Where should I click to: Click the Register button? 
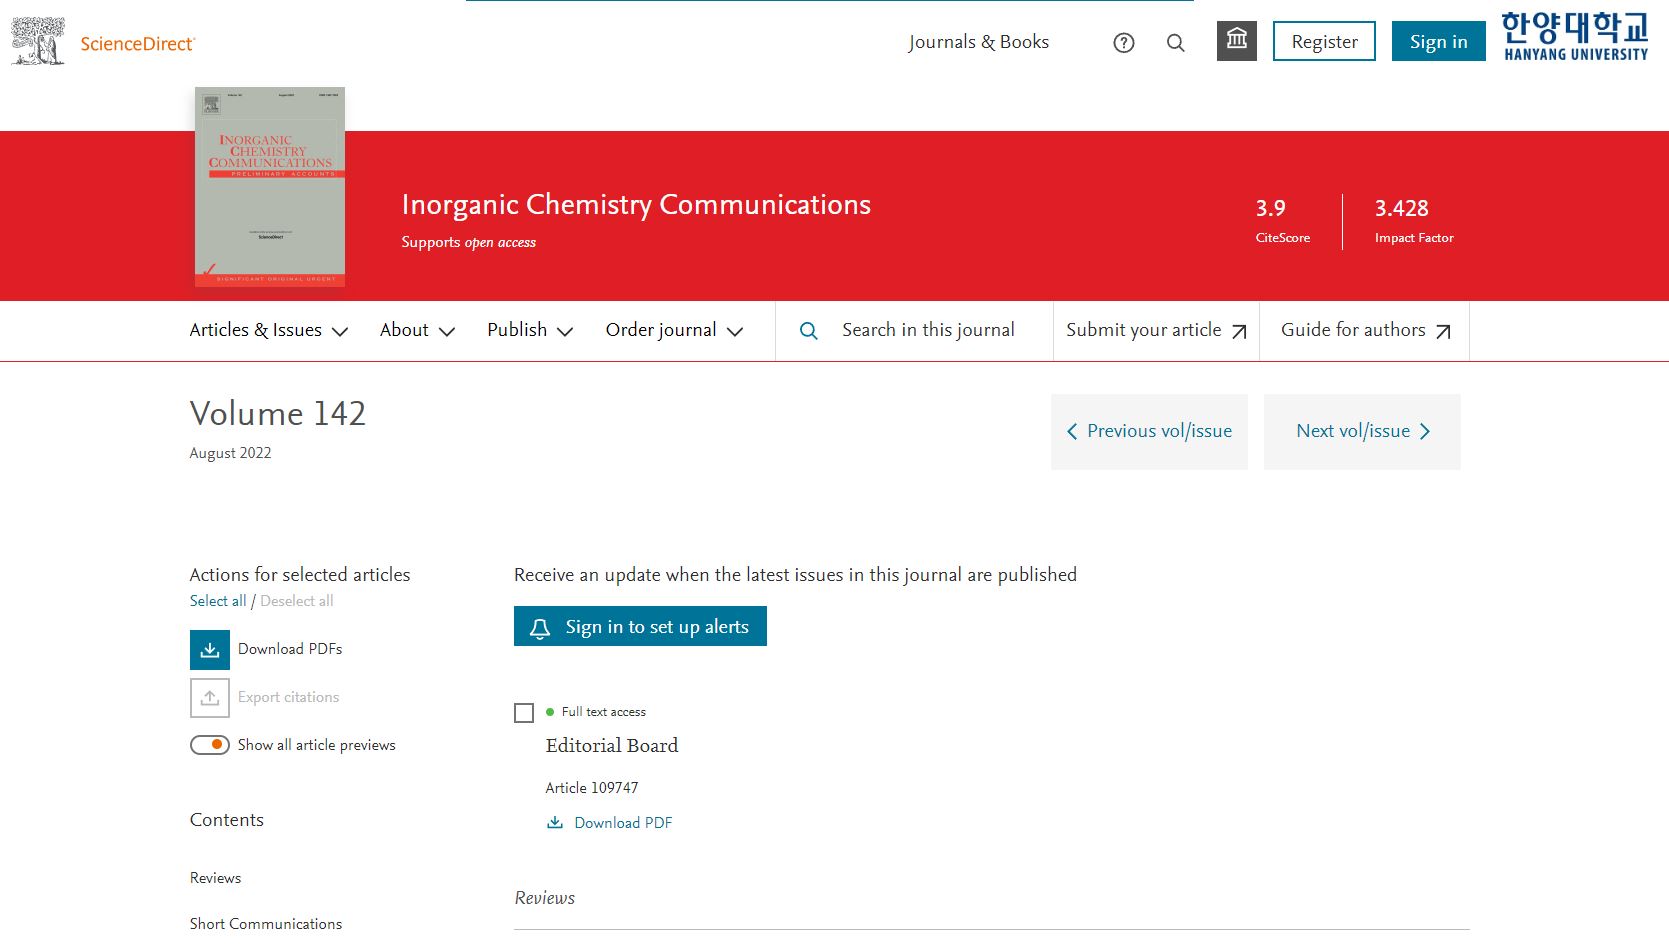[x=1324, y=42]
